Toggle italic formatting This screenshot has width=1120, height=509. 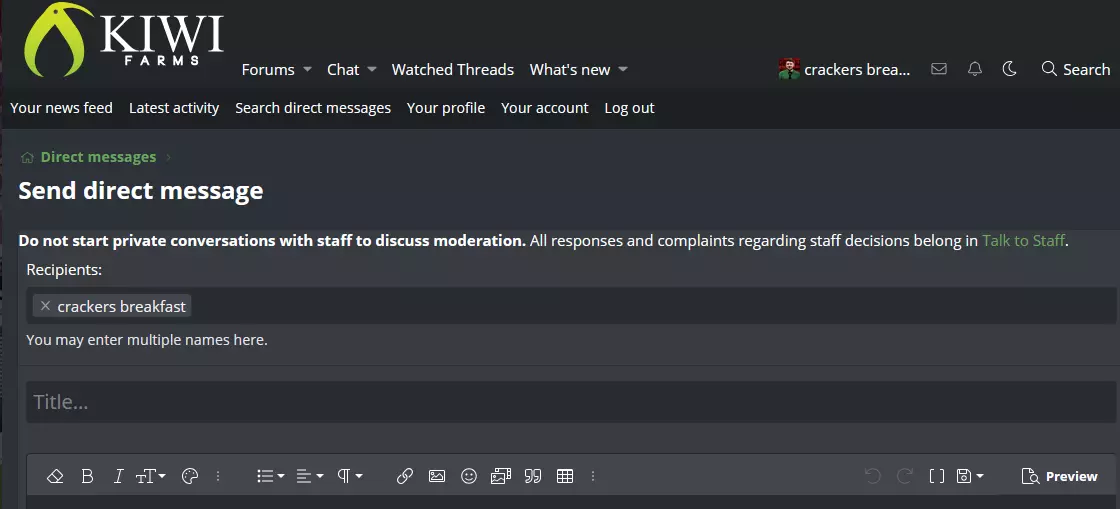click(x=119, y=476)
